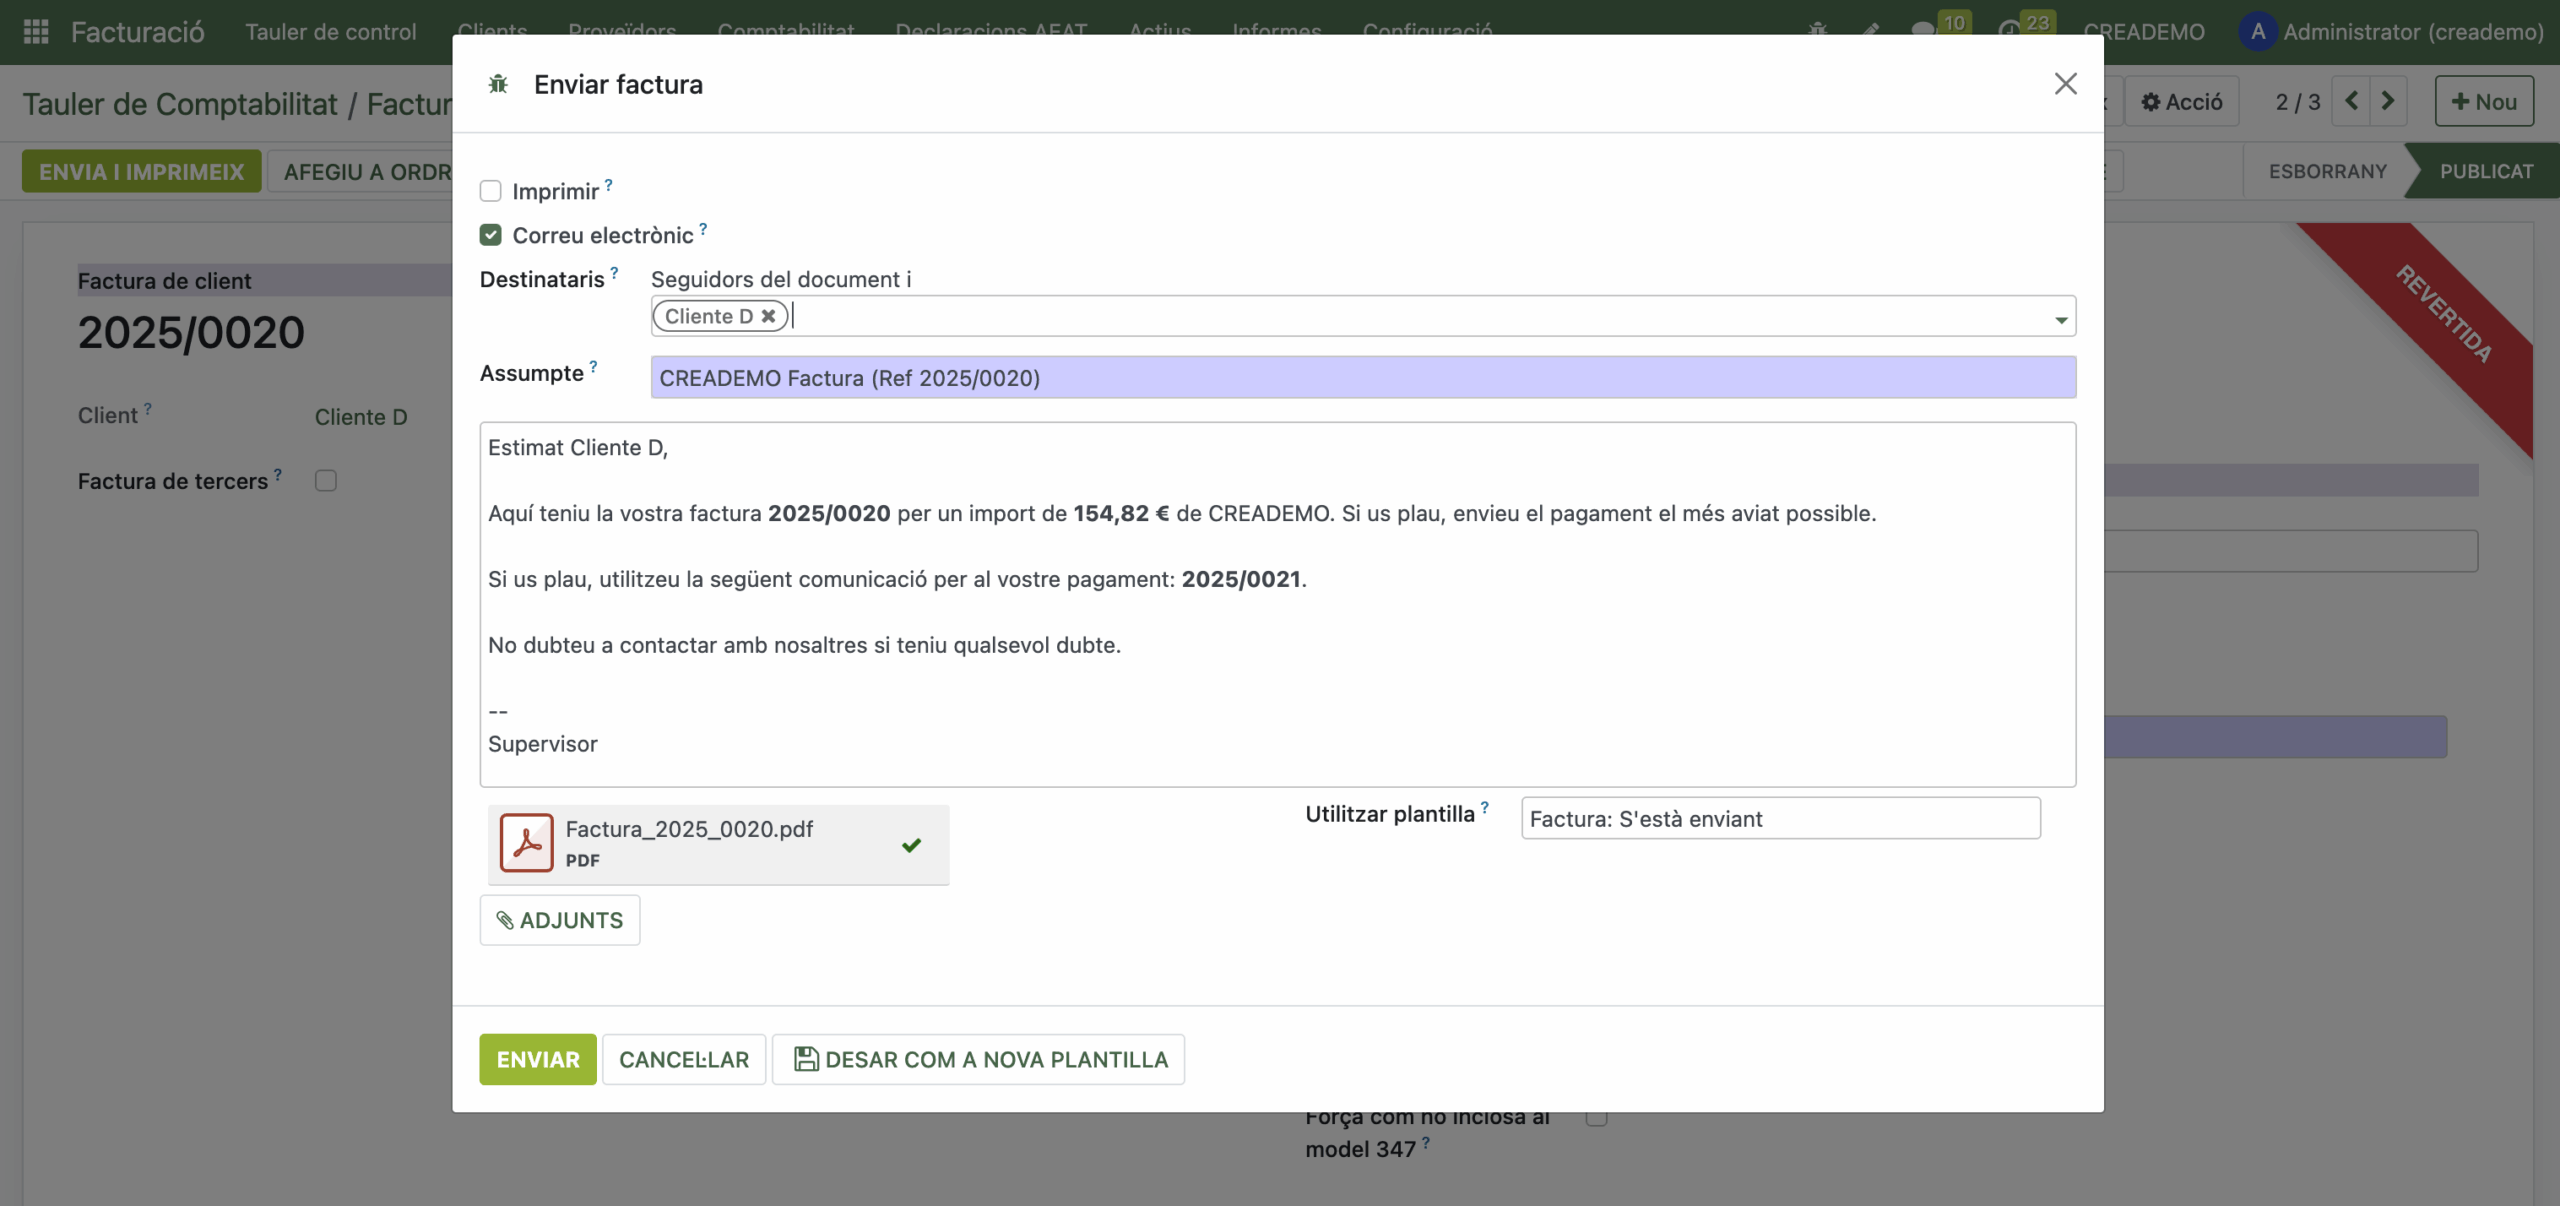Click the debug bug icon in dialog header

coord(498,84)
